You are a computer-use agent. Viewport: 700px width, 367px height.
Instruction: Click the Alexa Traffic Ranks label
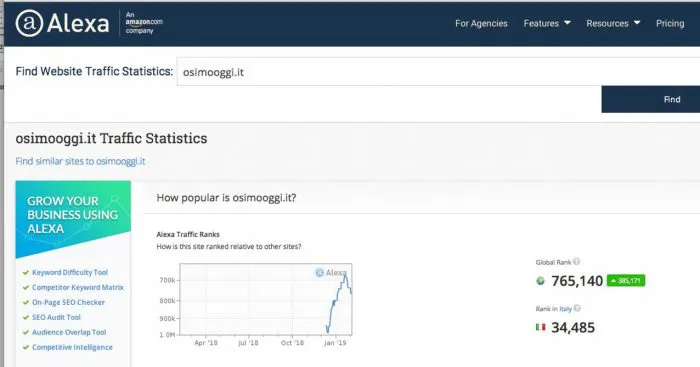tap(188, 234)
